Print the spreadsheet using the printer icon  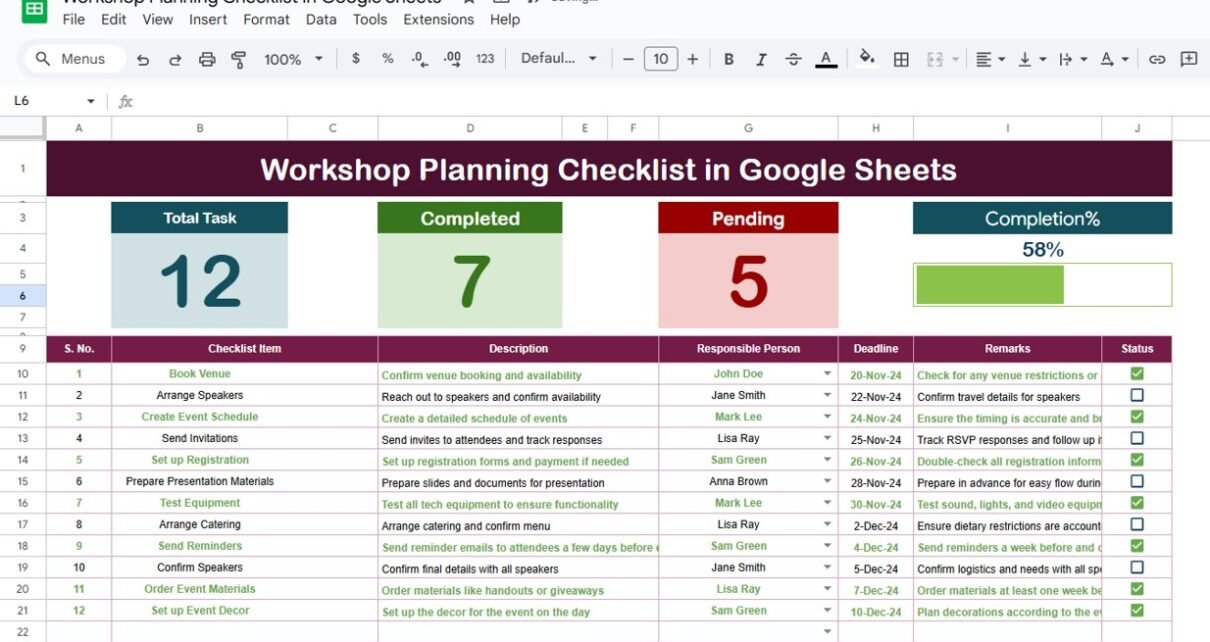click(207, 60)
